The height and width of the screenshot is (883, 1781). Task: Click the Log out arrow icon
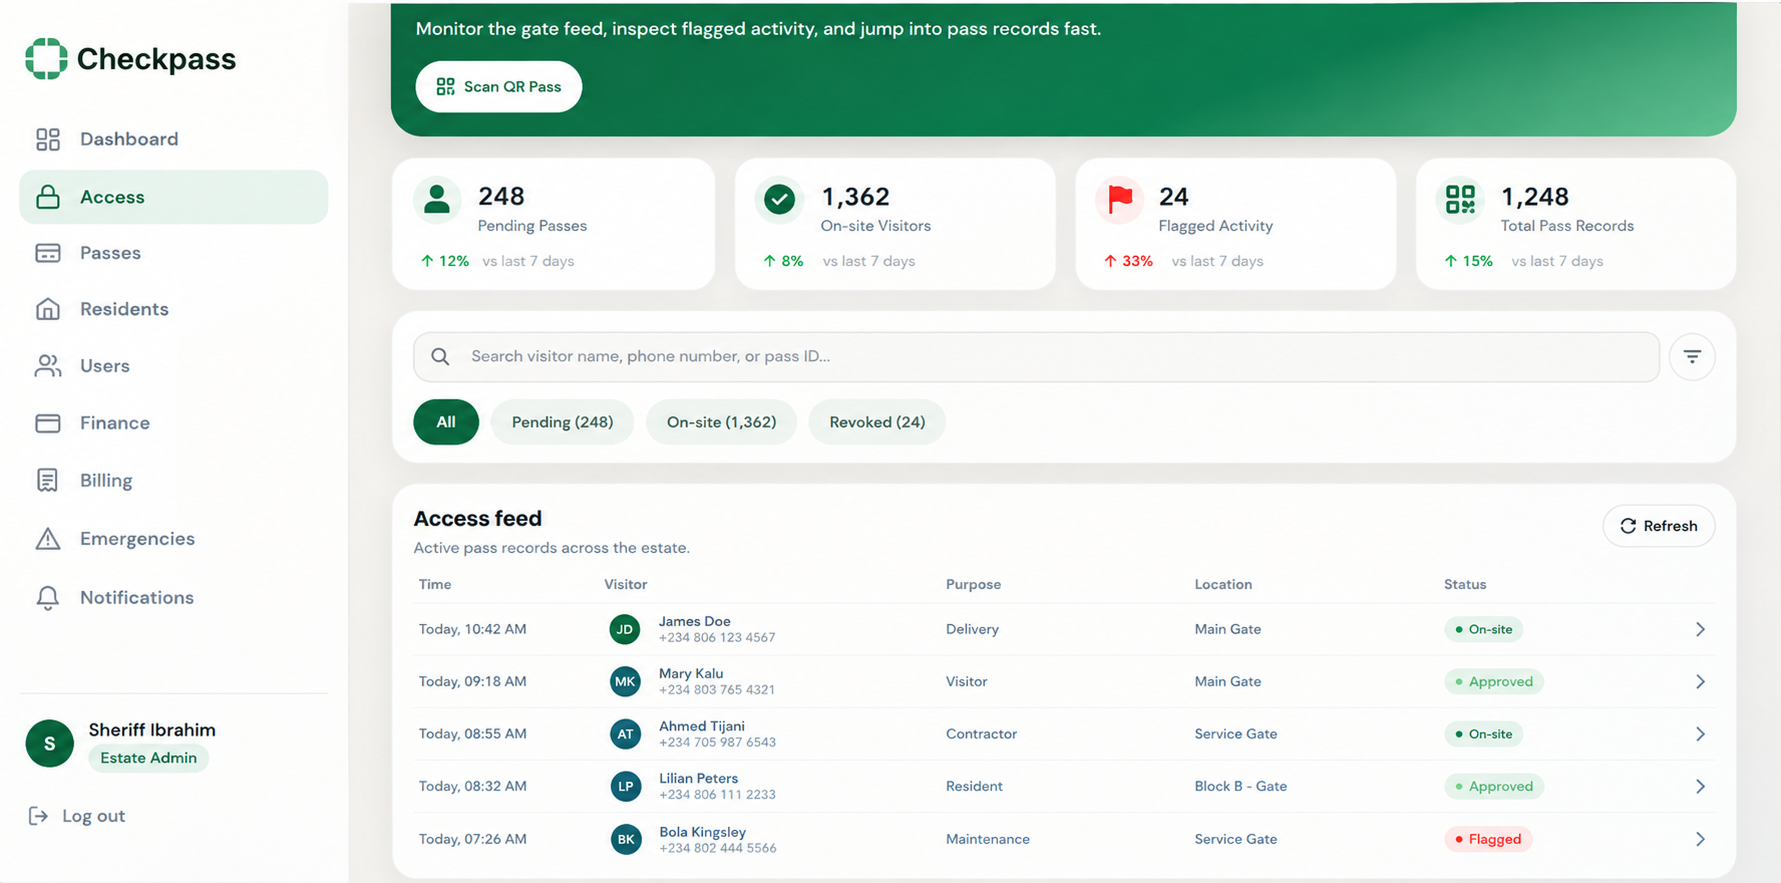(38, 816)
